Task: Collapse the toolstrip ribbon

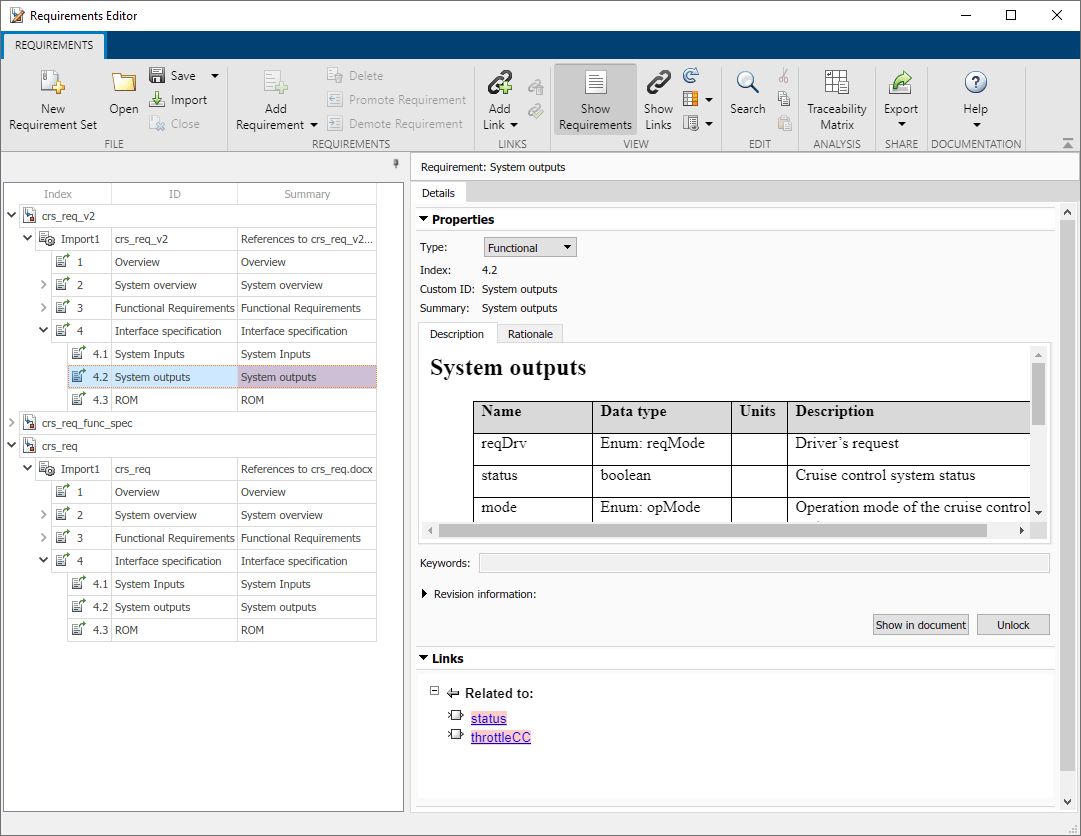Action: coord(1067,143)
